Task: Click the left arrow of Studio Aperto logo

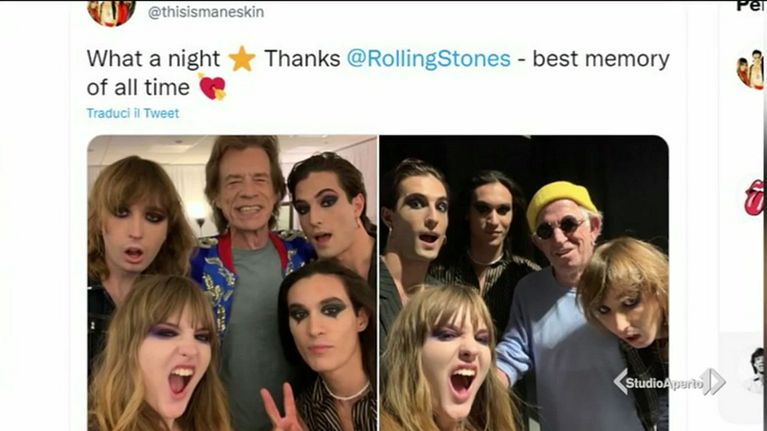Action: pos(621,381)
